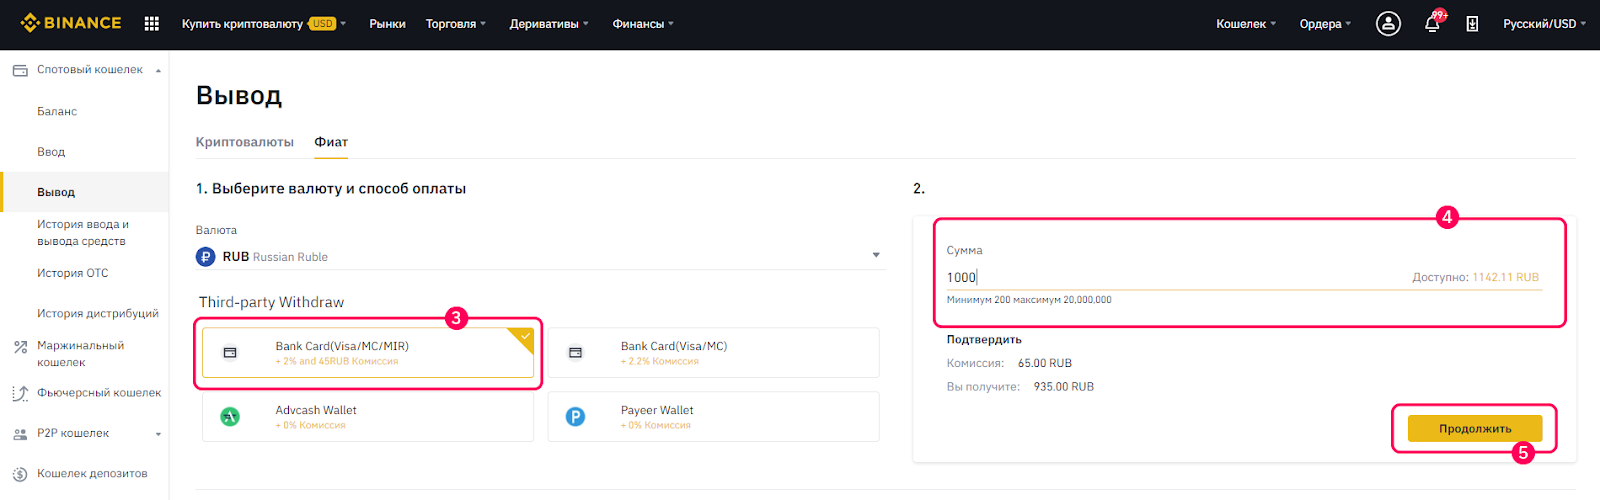Open История ввода и вывода средств
This screenshot has width=1600, height=500.
point(83,233)
